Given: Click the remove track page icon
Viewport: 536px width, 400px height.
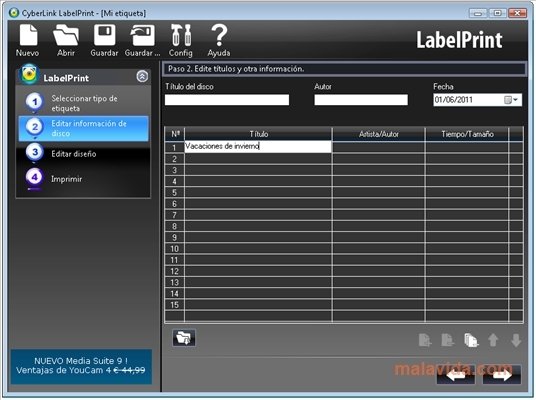Looking at the screenshot, I should click(x=447, y=340).
